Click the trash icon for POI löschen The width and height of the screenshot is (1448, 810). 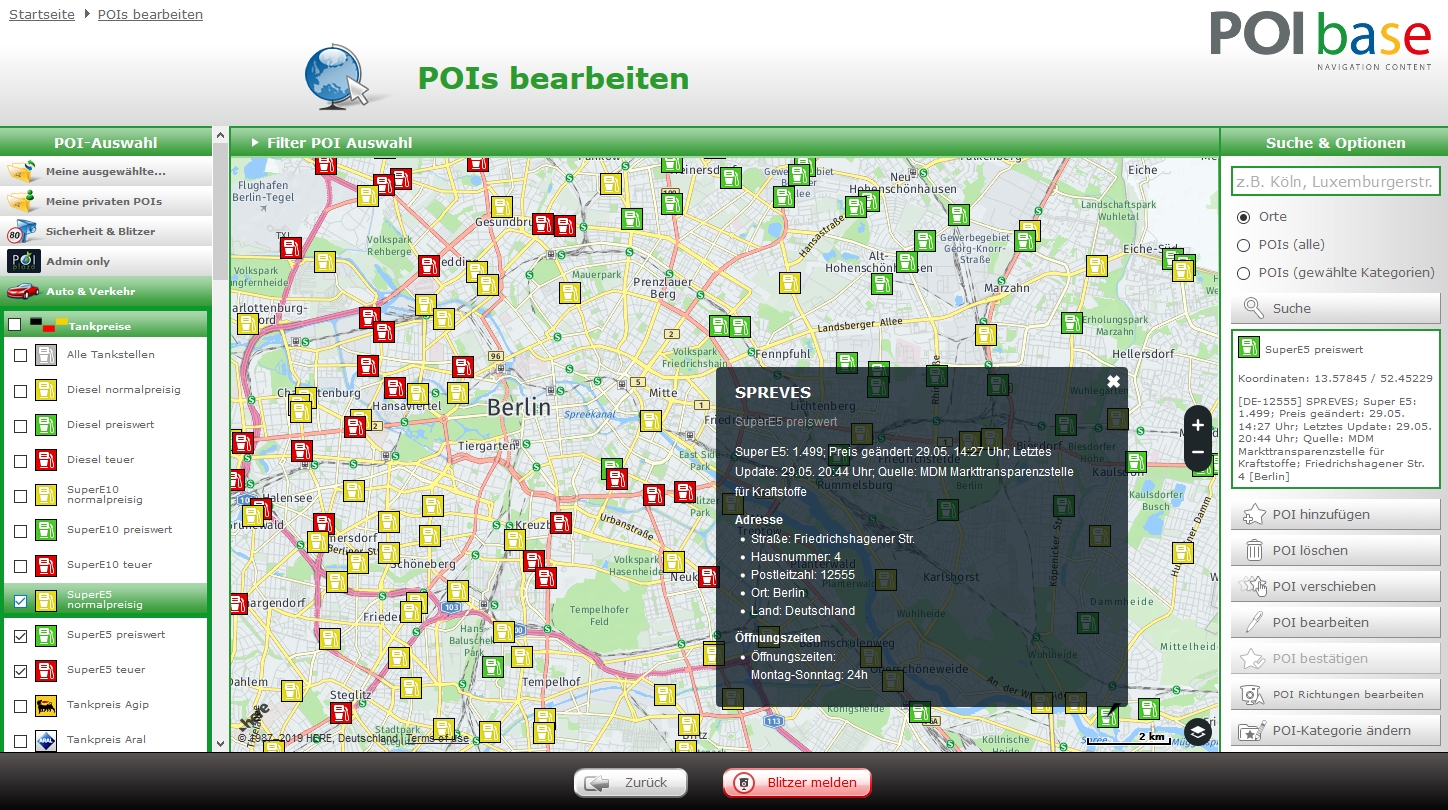(1254, 551)
